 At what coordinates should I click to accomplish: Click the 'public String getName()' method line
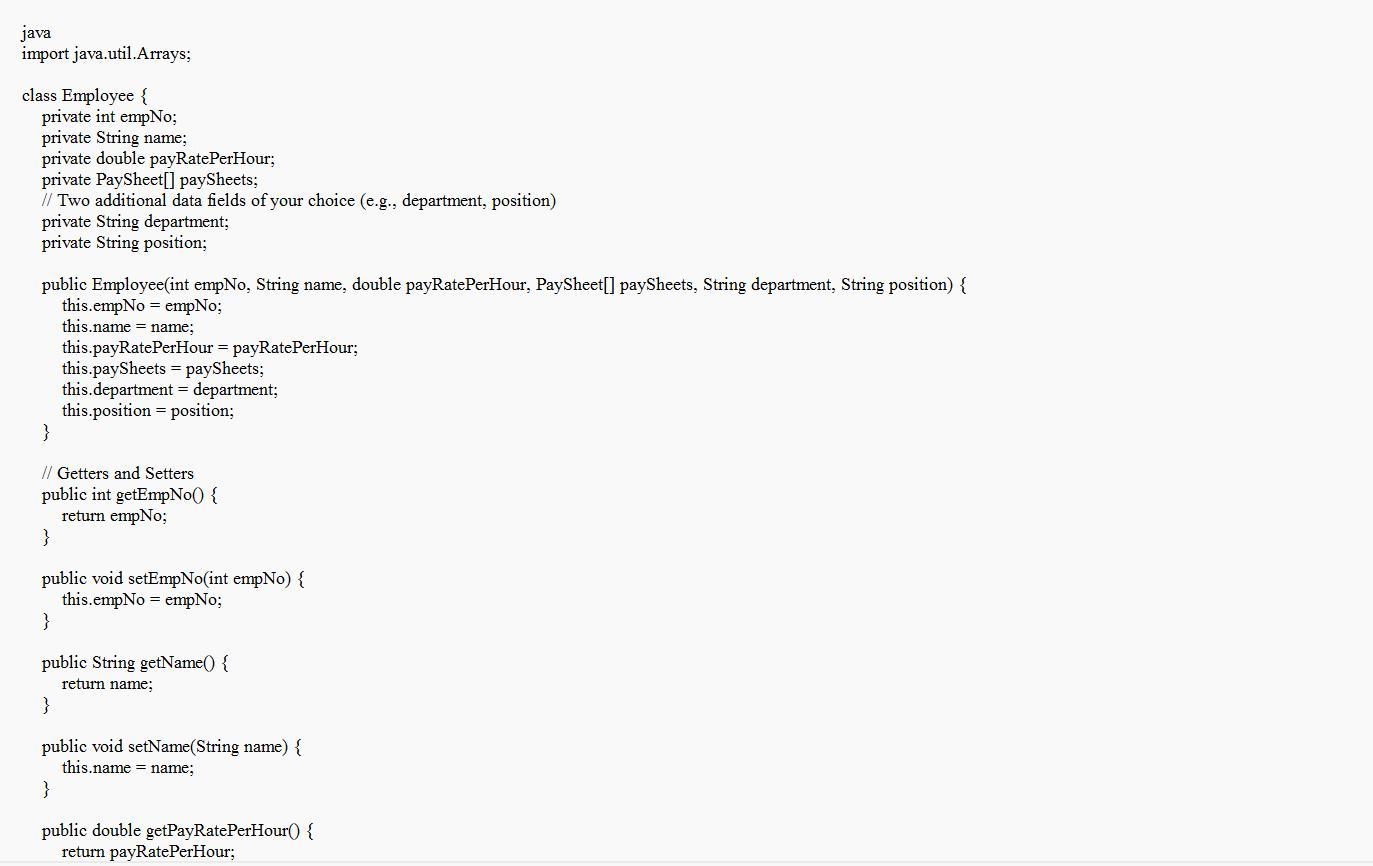coord(135,663)
